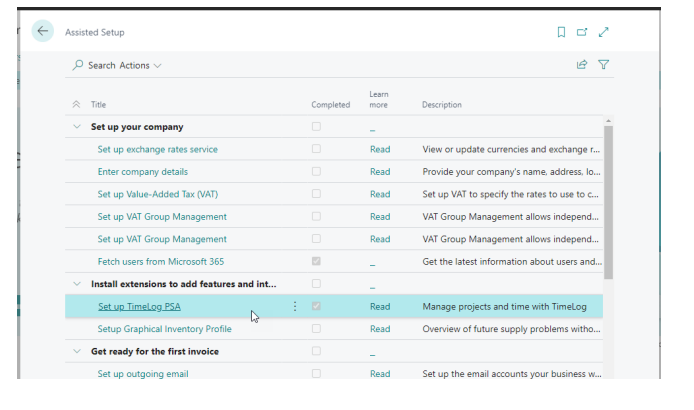
Task: Open the filter pane icon
Action: pos(604,65)
